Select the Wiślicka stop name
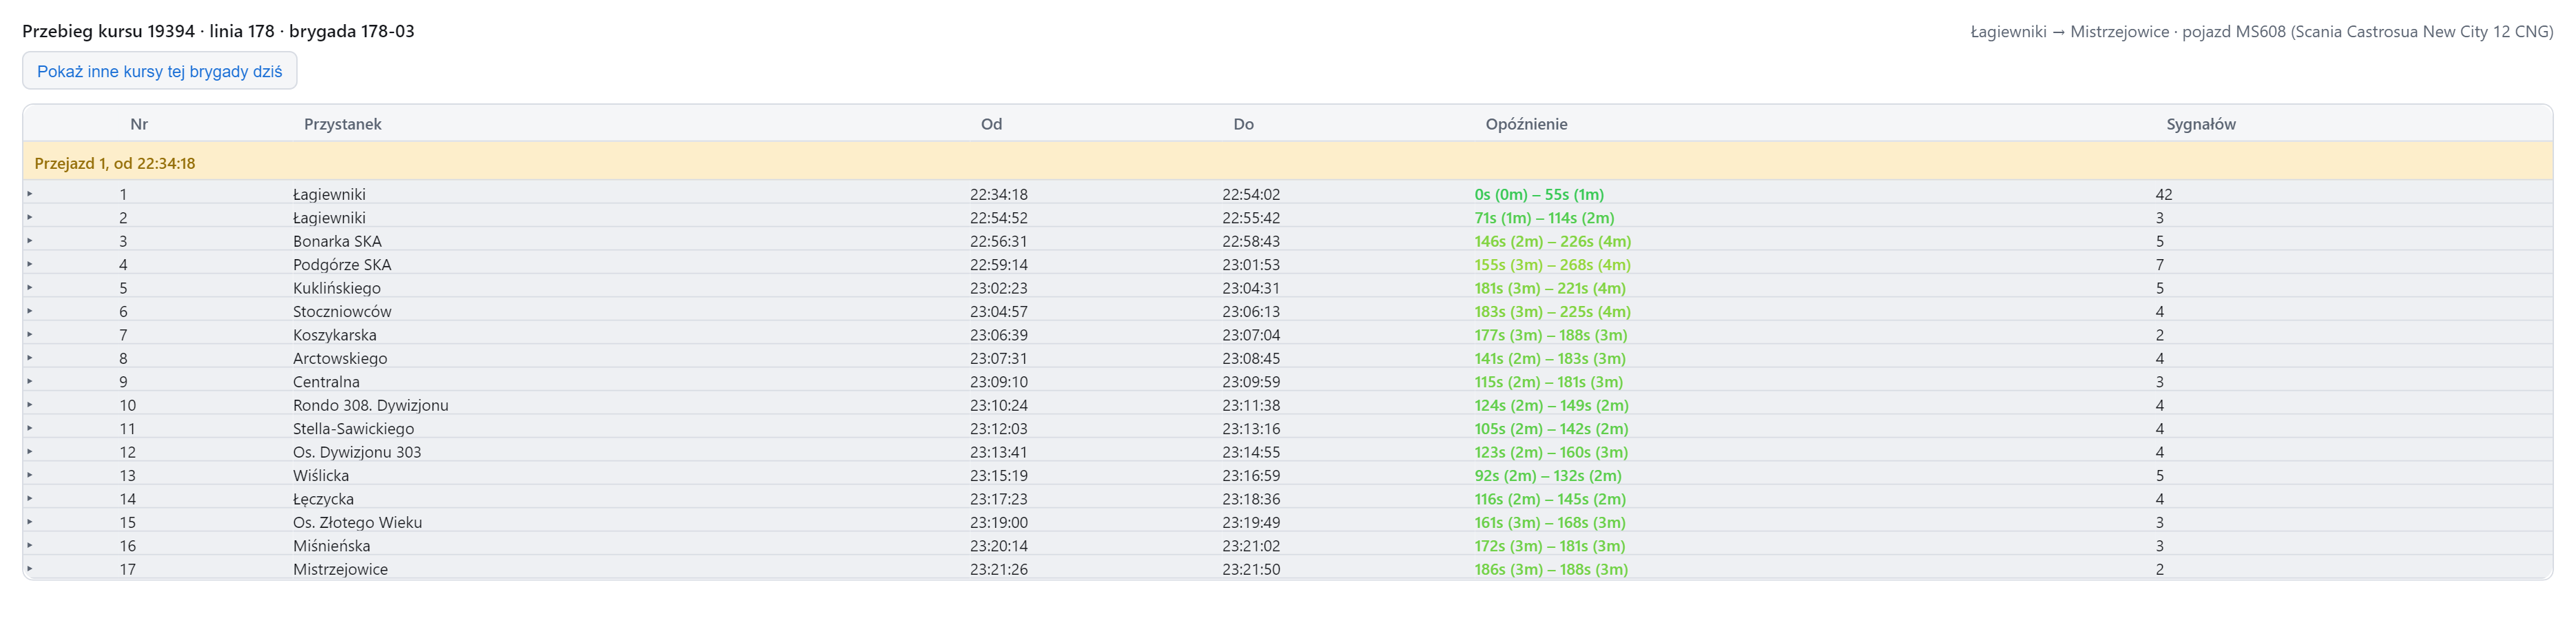The width and height of the screenshot is (2576, 623). pos(321,475)
